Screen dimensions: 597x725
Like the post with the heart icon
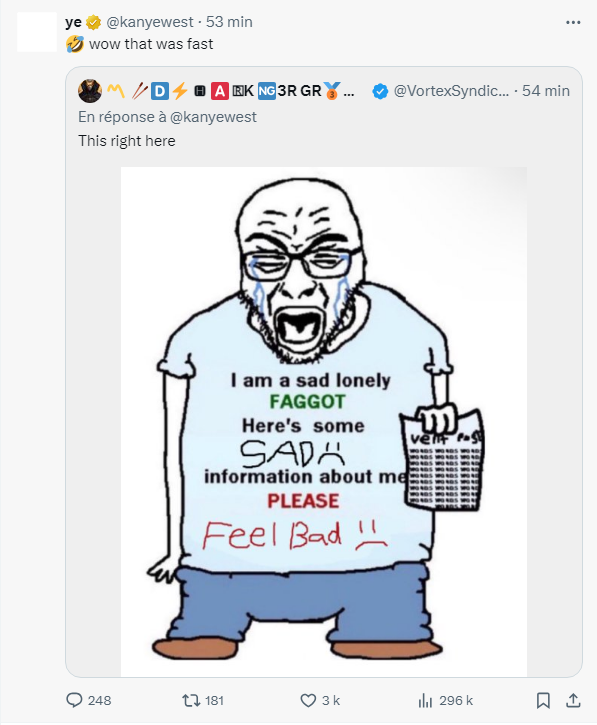click(x=308, y=700)
